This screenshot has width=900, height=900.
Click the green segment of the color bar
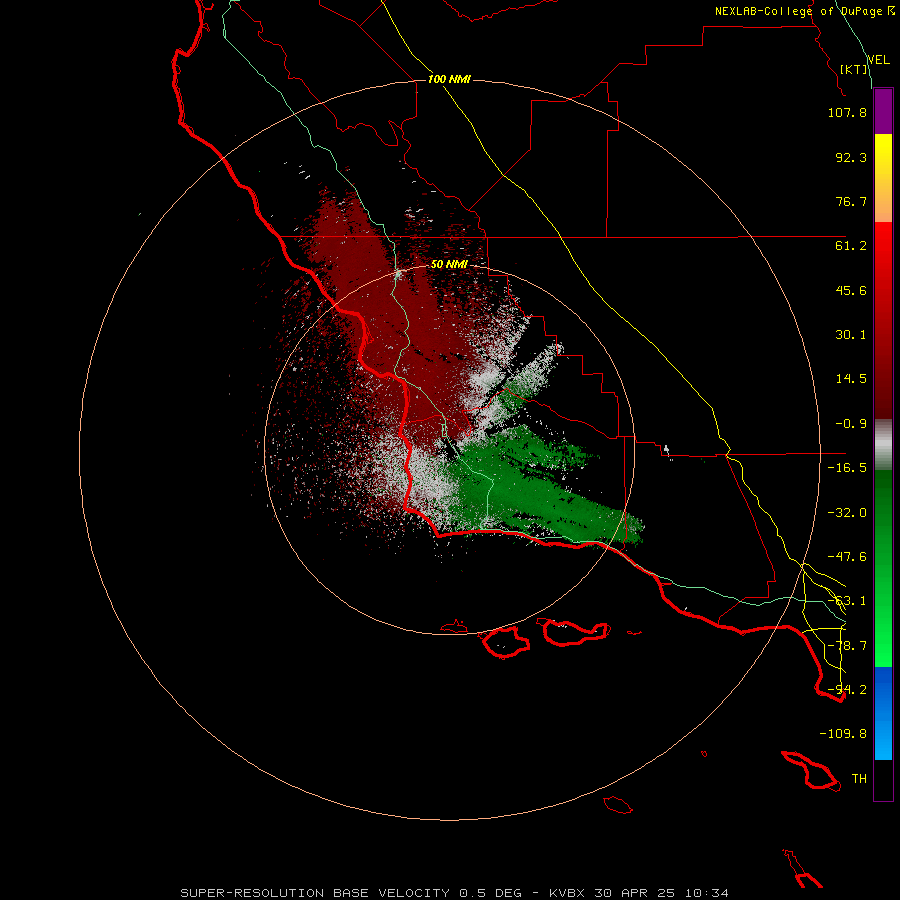(883, 568)
